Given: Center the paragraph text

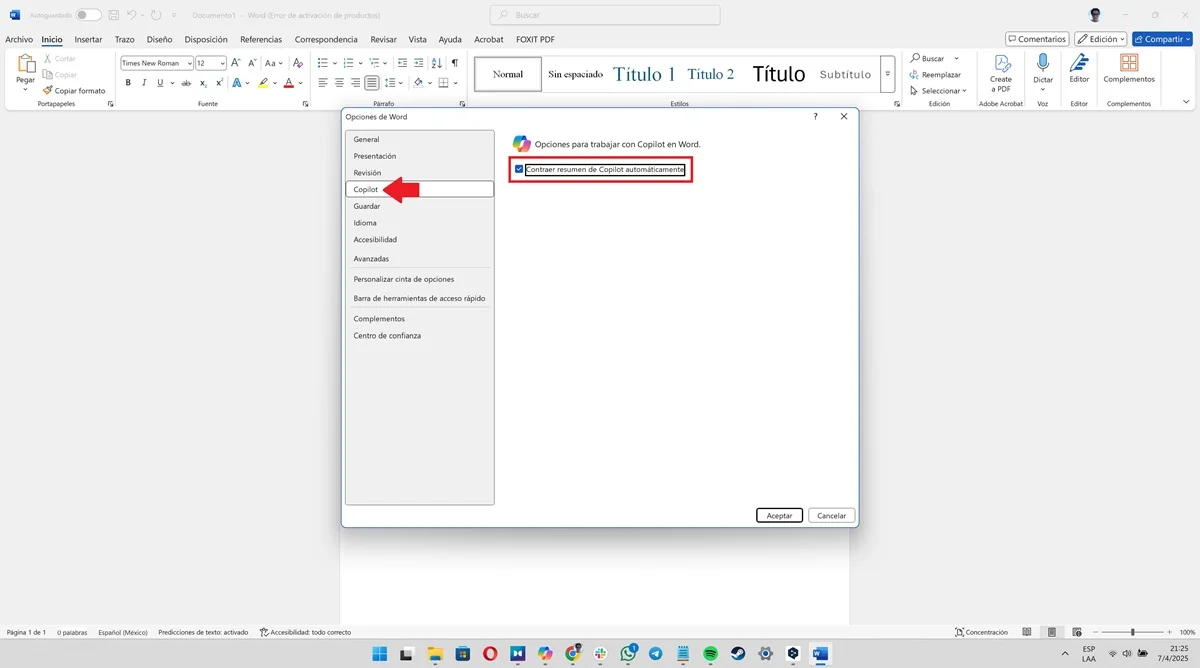Looking at the screenshot, I should (339, 83).
